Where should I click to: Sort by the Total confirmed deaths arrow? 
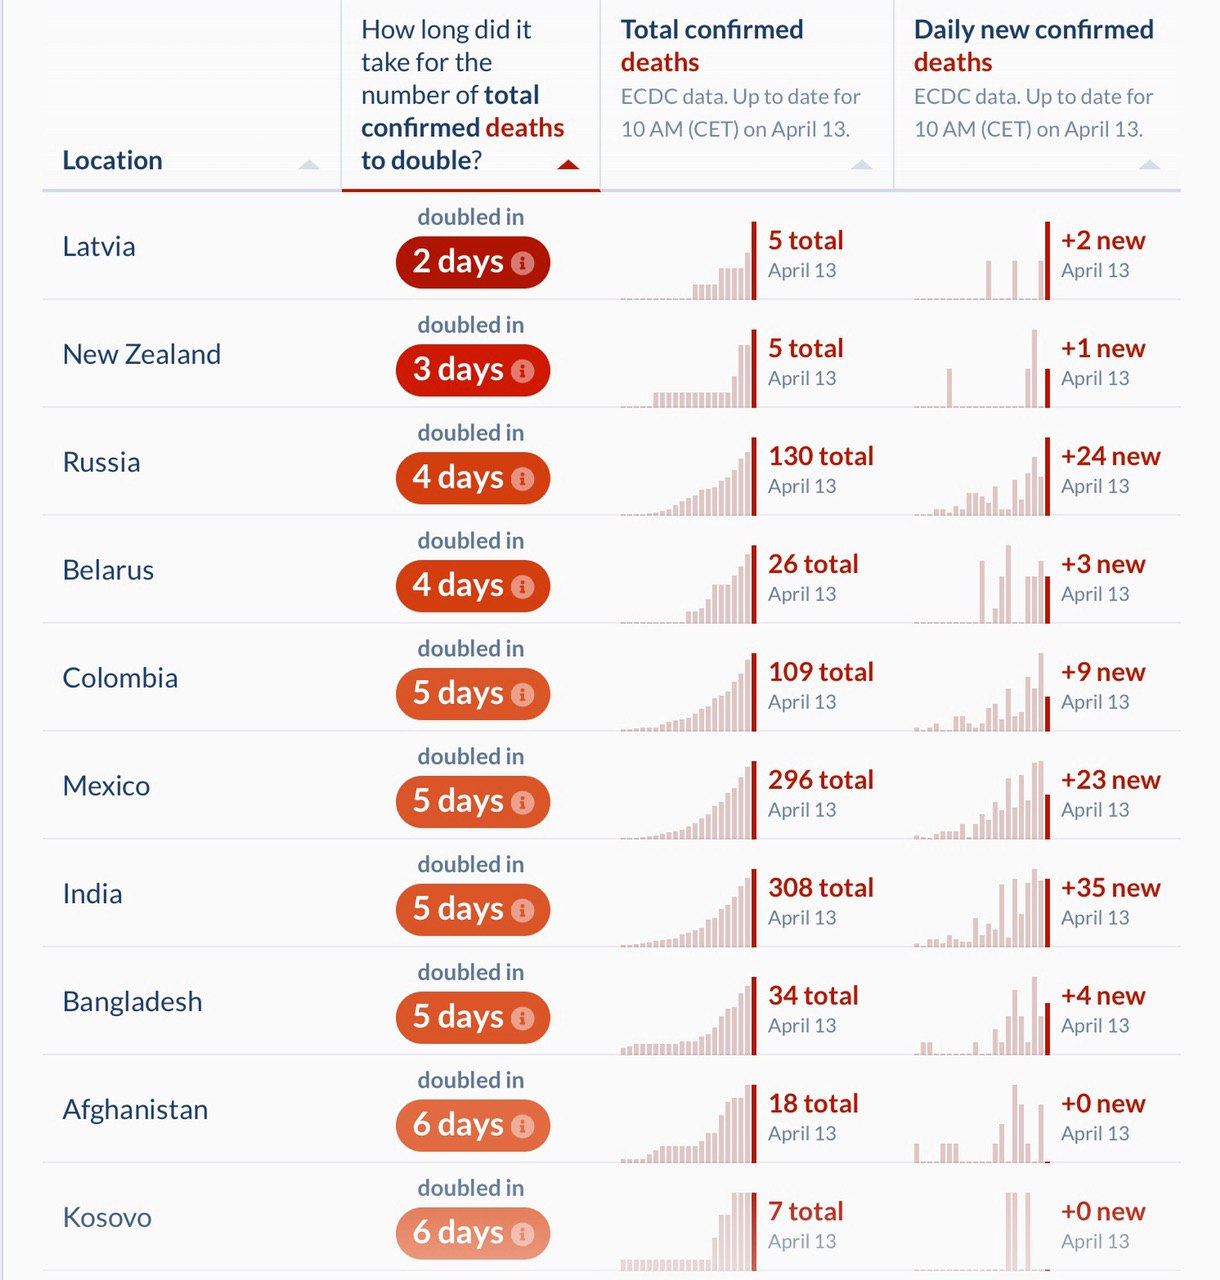[x=861, y=165]
